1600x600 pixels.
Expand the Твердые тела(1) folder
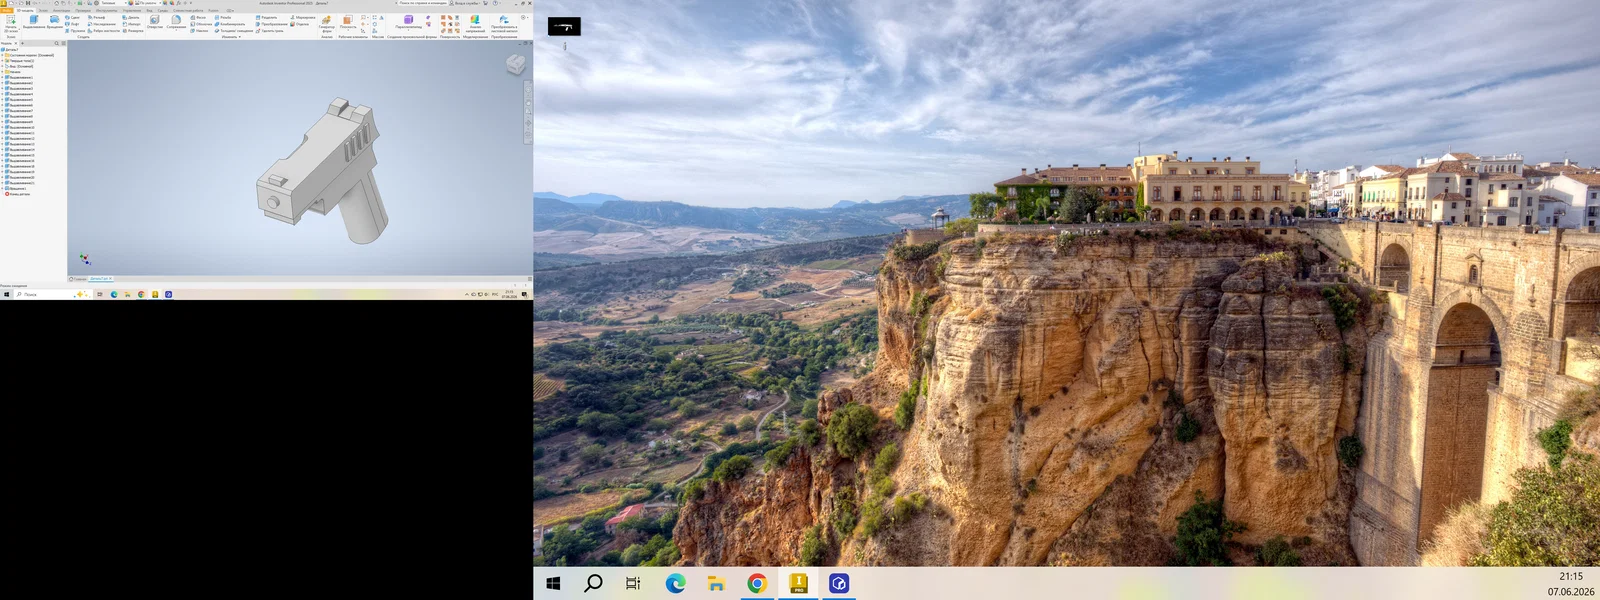tap(2, 61)
